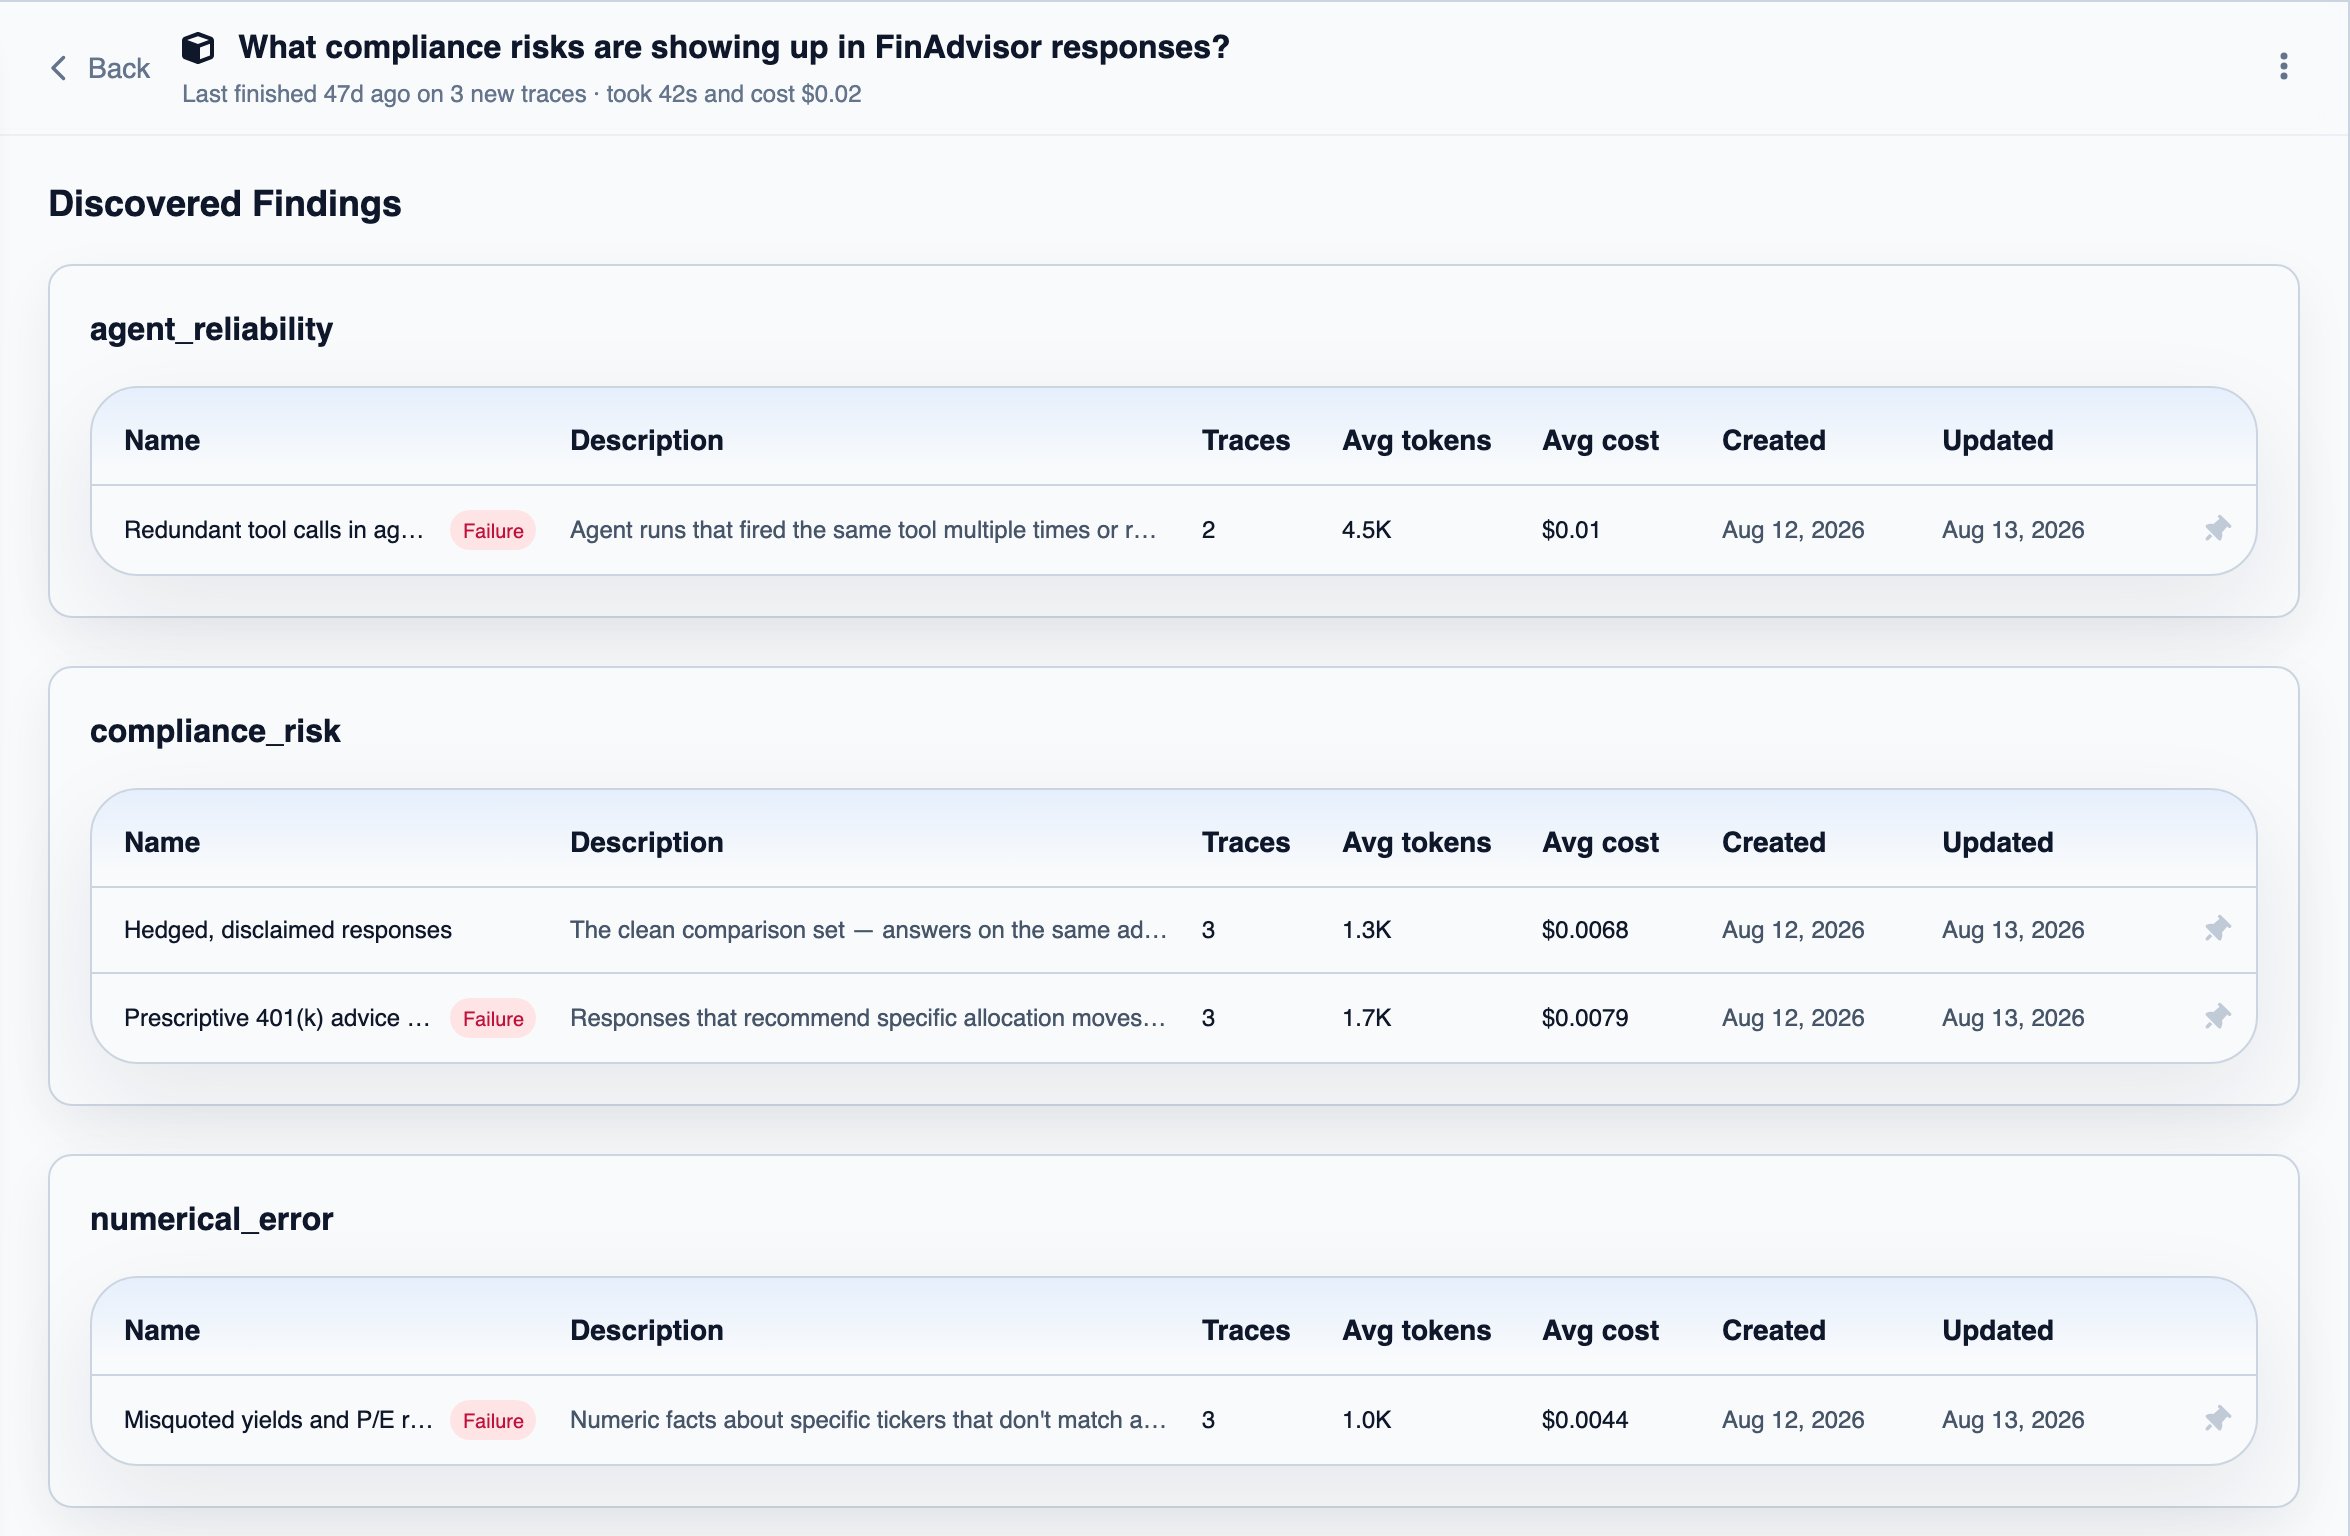Viewport: 2350px width, 1536px height.
Task: Open the Hedged, disclaimed responses row
Action: tap(1173, 930)
